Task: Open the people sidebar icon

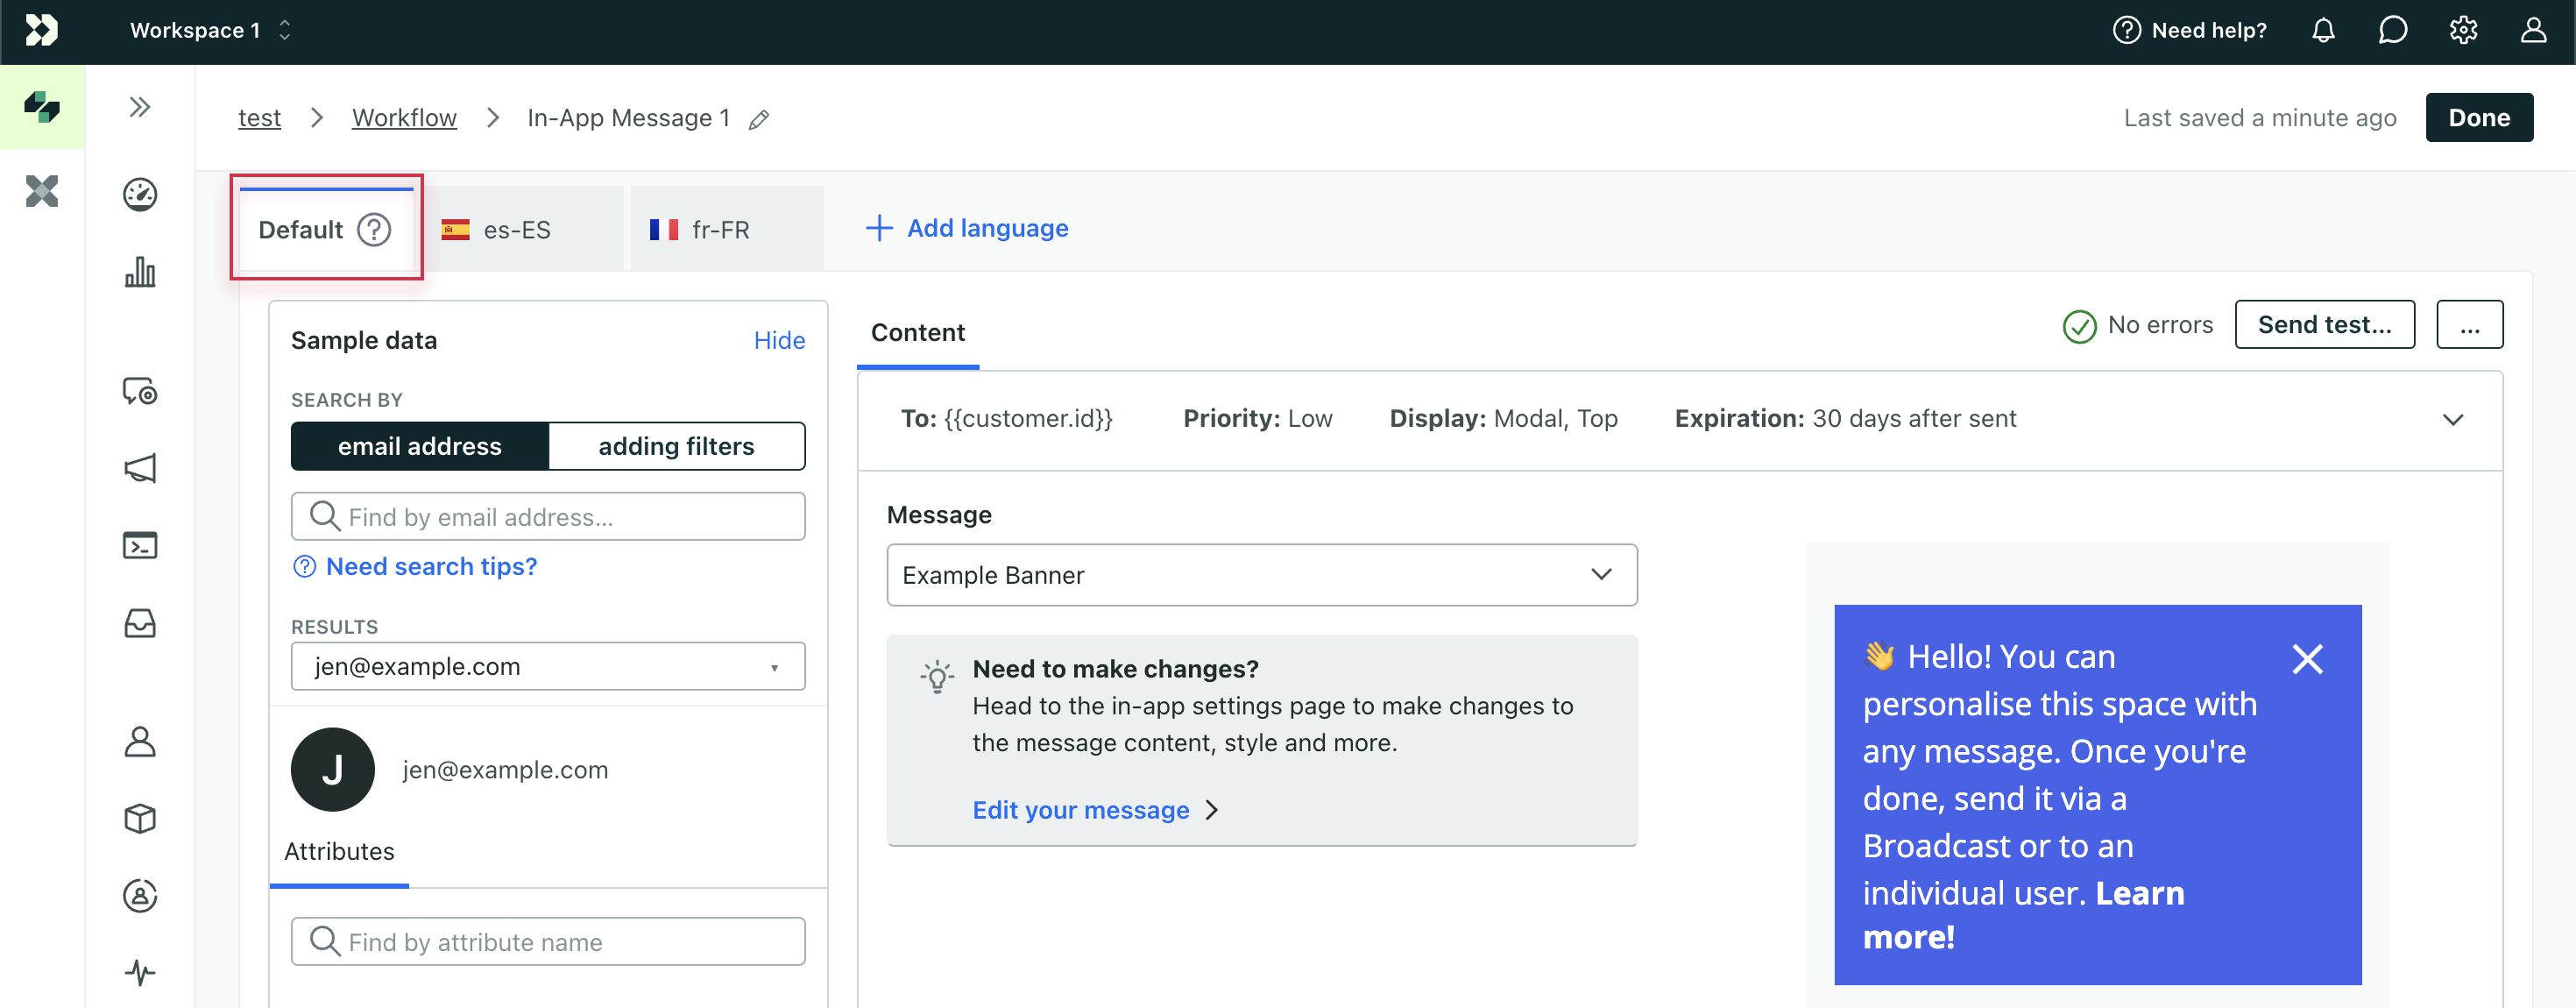Action: click(x=140, y=741)
